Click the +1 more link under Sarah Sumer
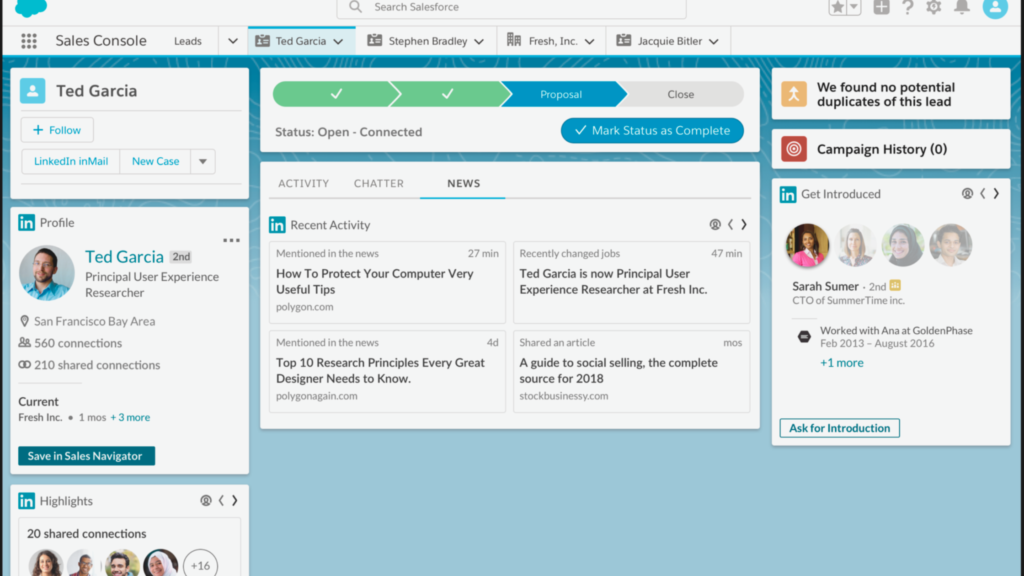The height and width of the screenshot is (576, 1024). (842, 363)
